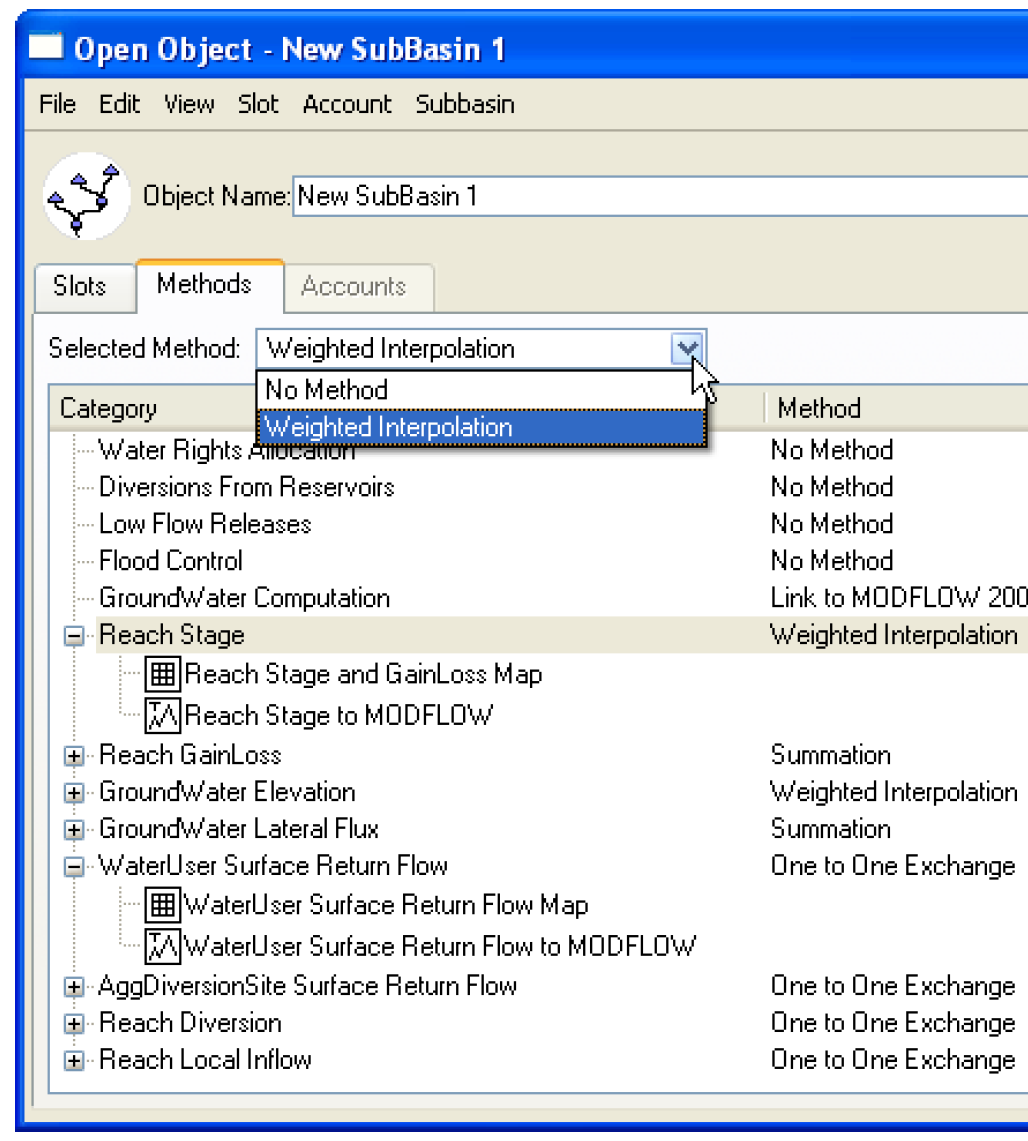1028x1141 pixels.
Task: Click the Method column header
Action: pyautogui.click(x=819, y=408)
